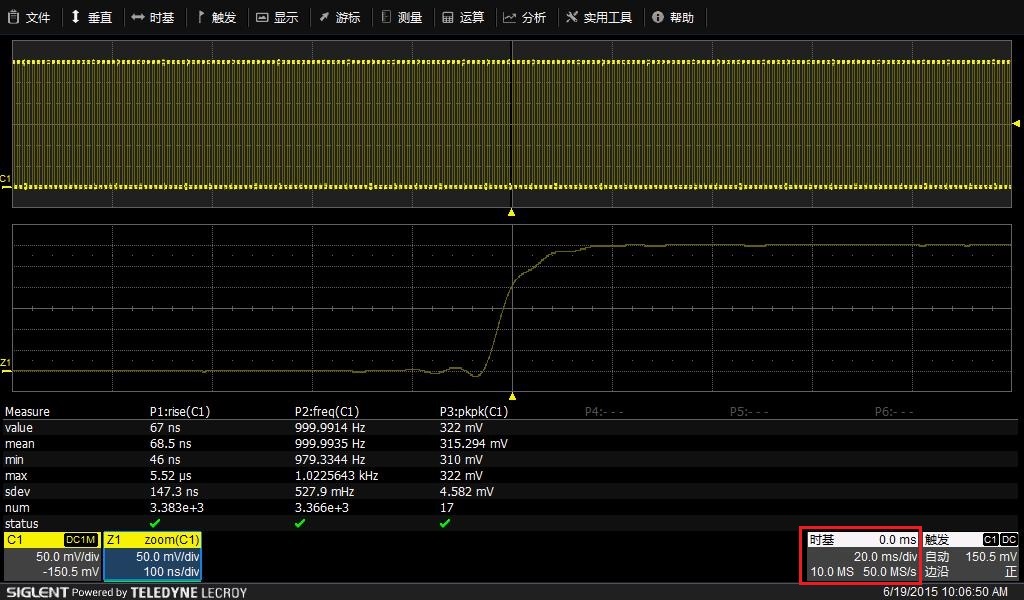Select the P2:freq(C1) measurement column
Image resolution: width=1024 pixels, height=600 pixels.
(327, 412)
